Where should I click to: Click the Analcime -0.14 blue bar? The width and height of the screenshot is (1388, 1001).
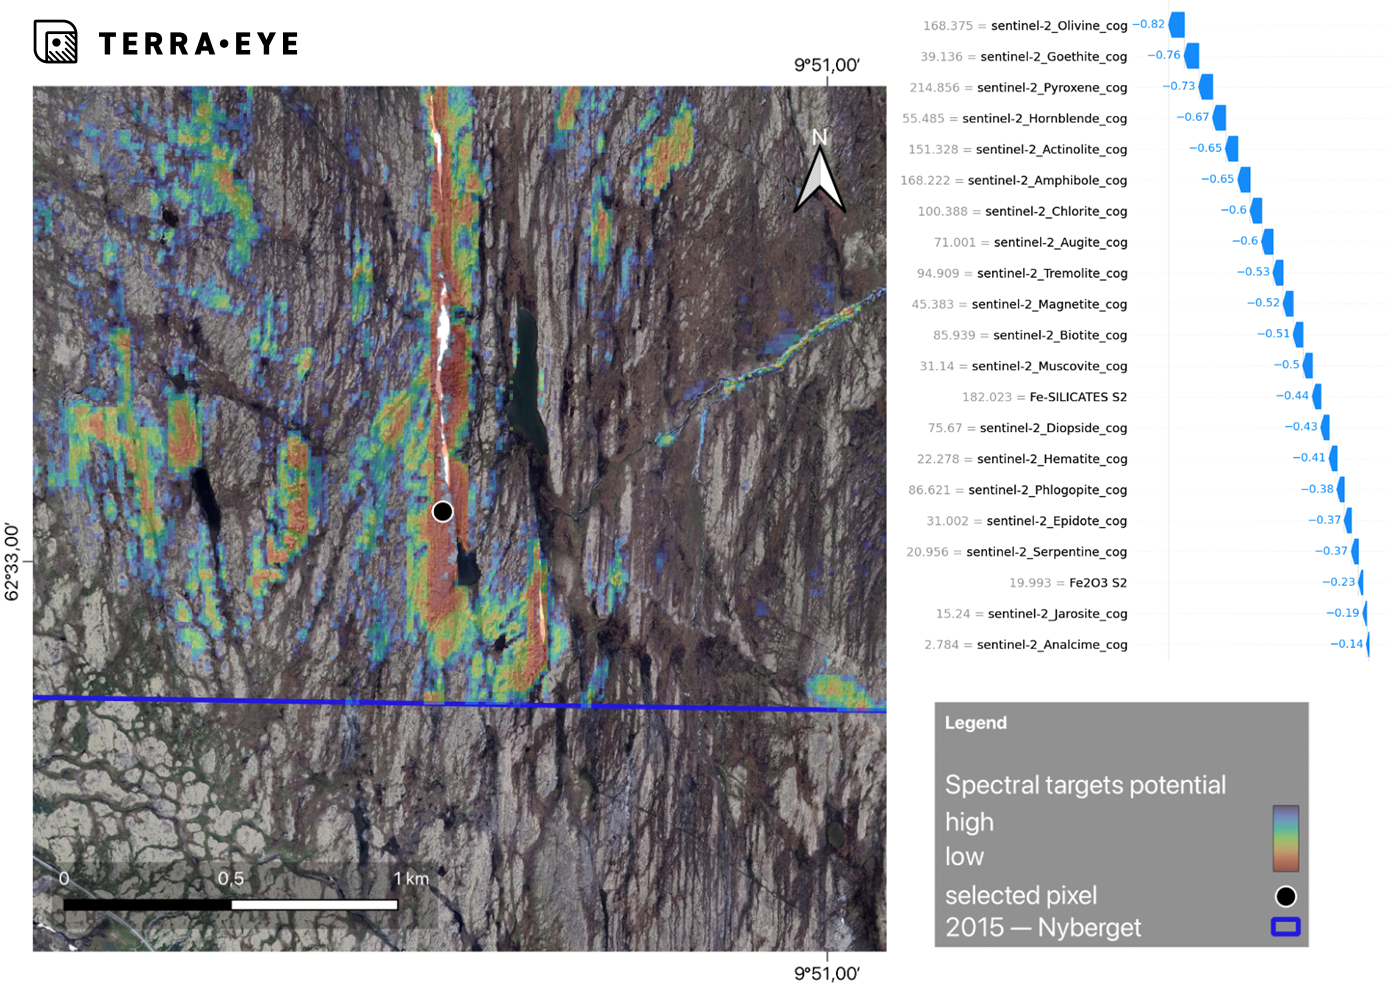coord(1367,644)
